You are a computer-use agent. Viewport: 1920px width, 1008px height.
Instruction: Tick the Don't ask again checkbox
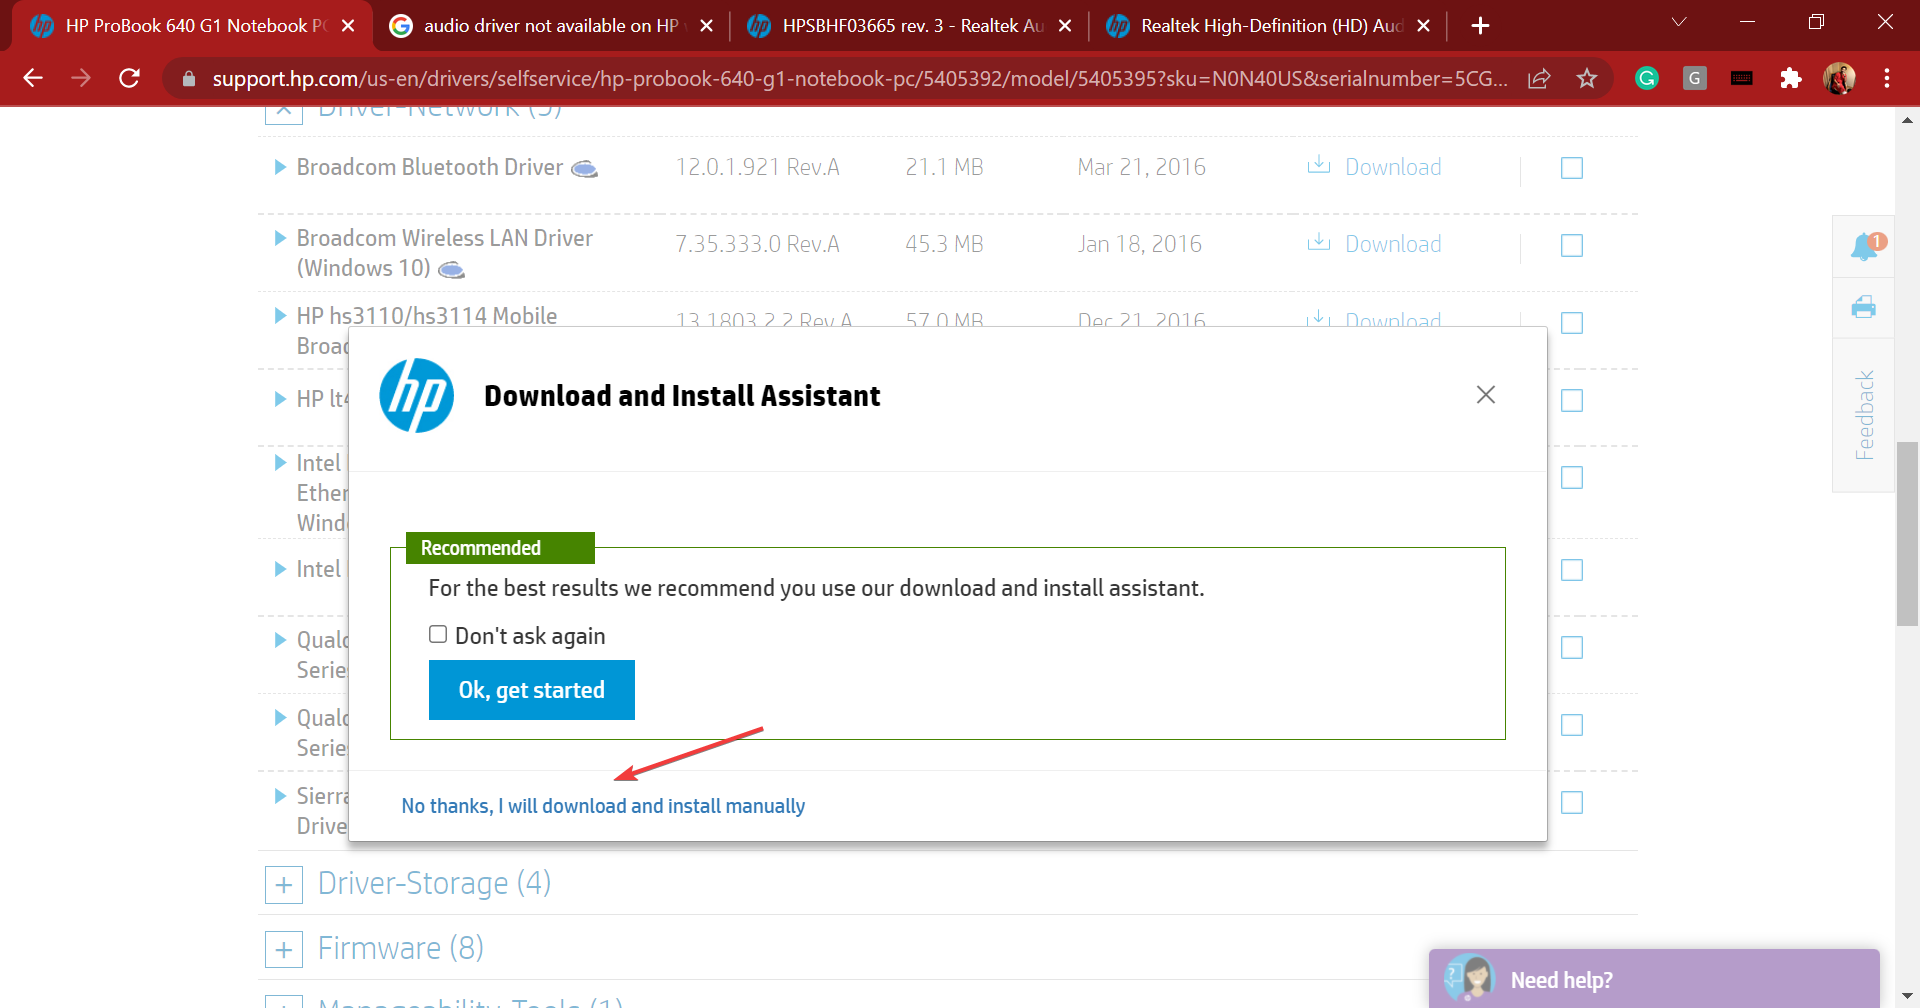pos(438,634)
